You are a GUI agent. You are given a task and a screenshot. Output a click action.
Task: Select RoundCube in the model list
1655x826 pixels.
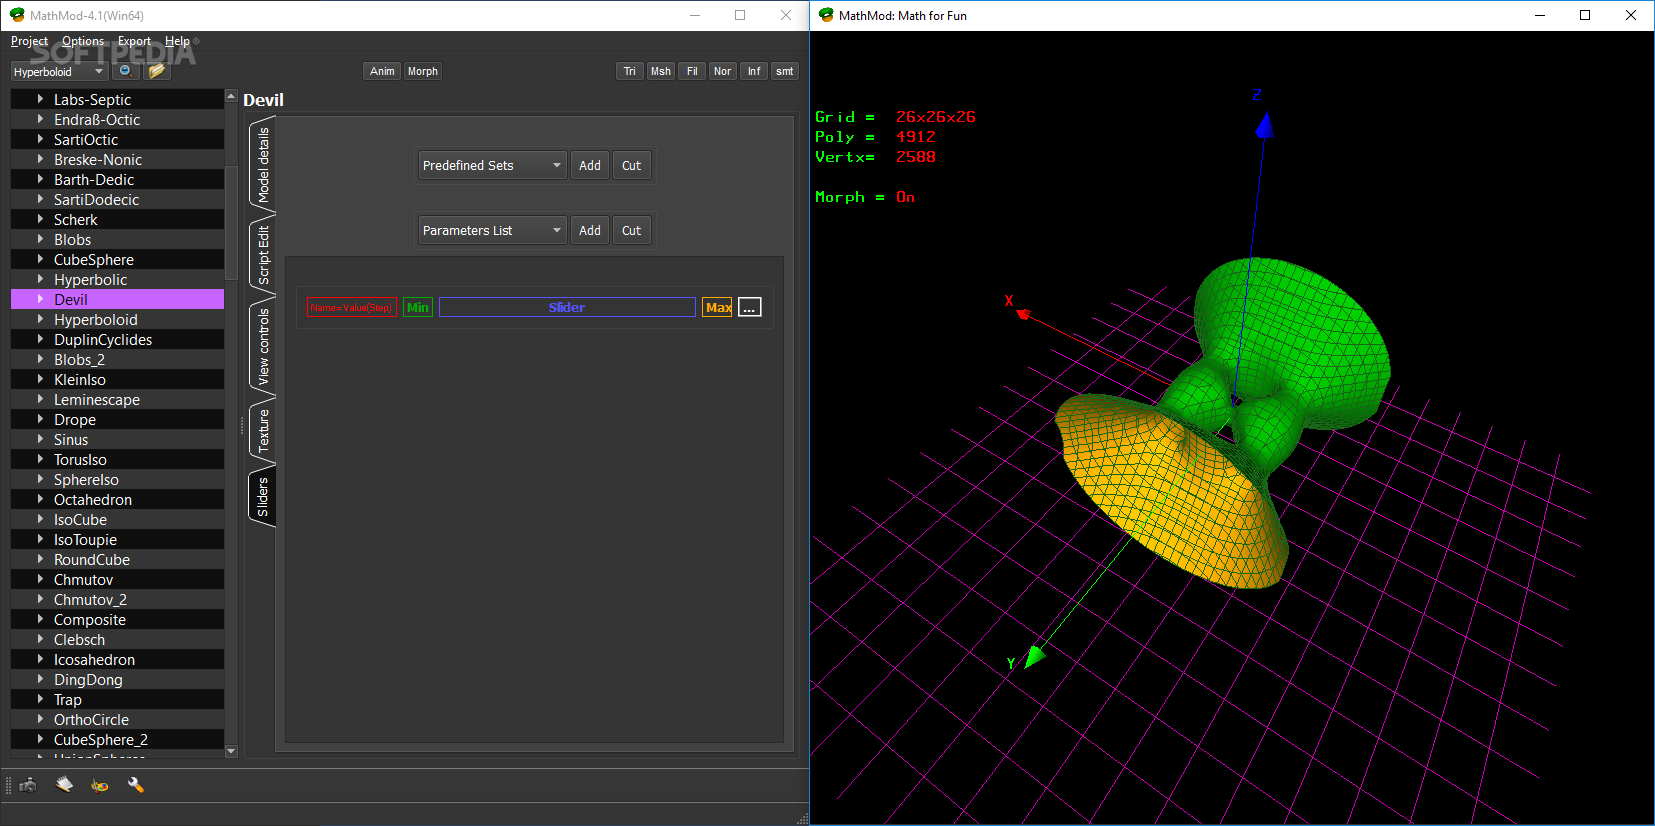coord(92,559)
